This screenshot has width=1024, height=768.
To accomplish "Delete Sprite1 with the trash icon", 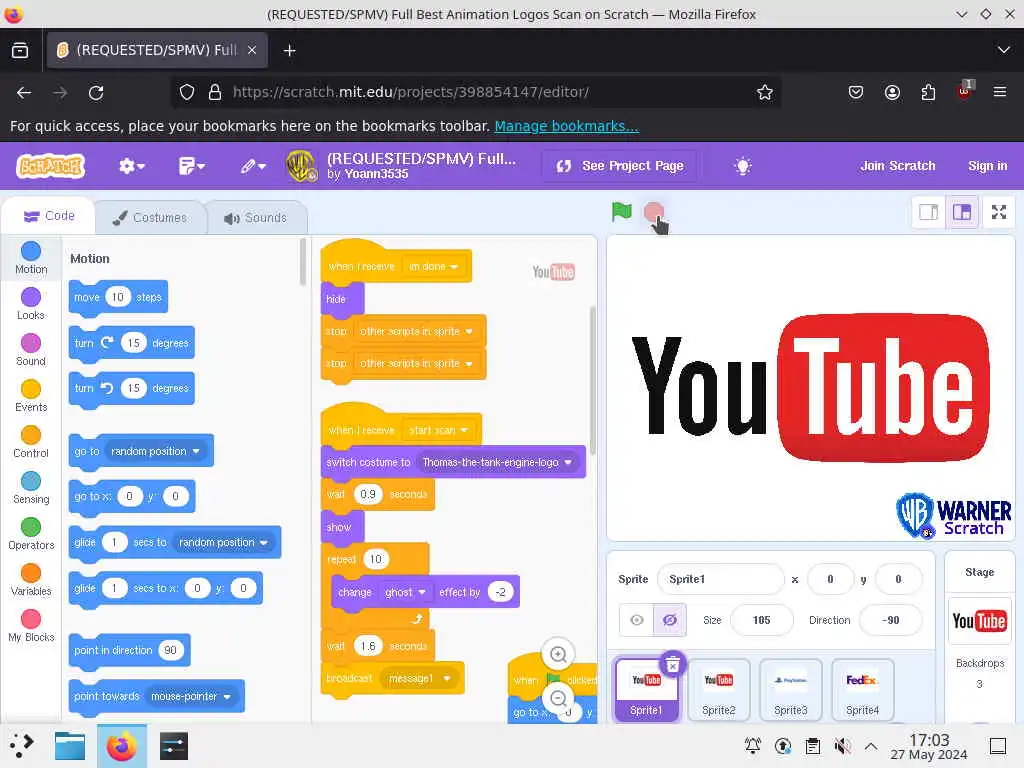I will [673, 664].
